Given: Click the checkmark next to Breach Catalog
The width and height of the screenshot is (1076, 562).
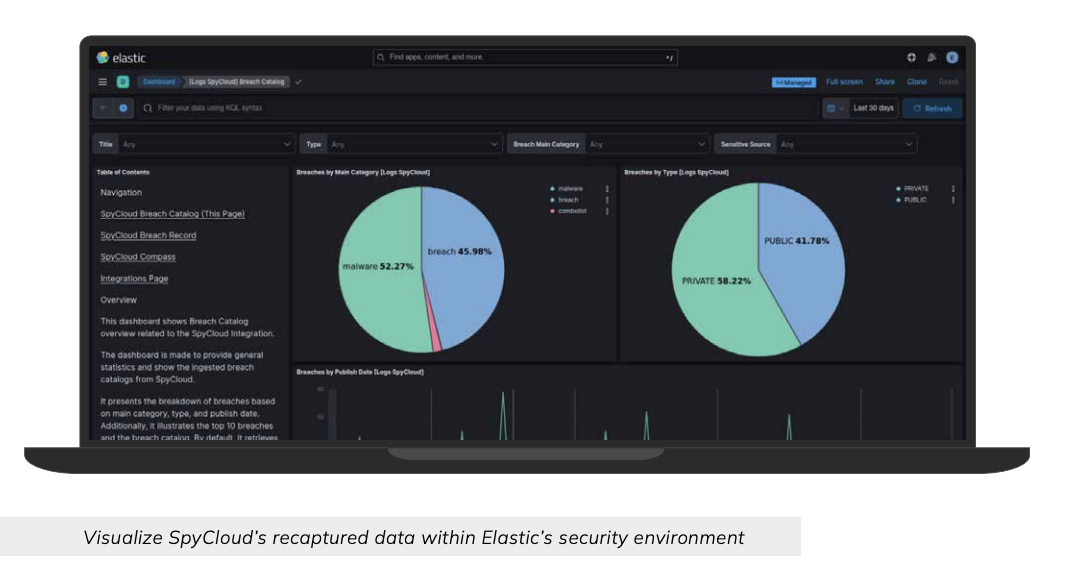Looking at the screenshot, I should 299,82.
